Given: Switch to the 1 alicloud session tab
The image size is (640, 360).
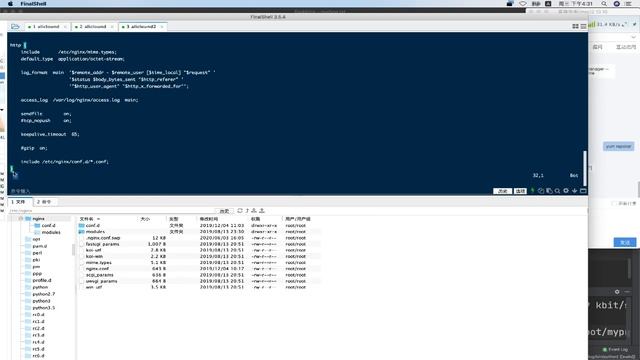Looking at the screenshot, I should (46, 27).
